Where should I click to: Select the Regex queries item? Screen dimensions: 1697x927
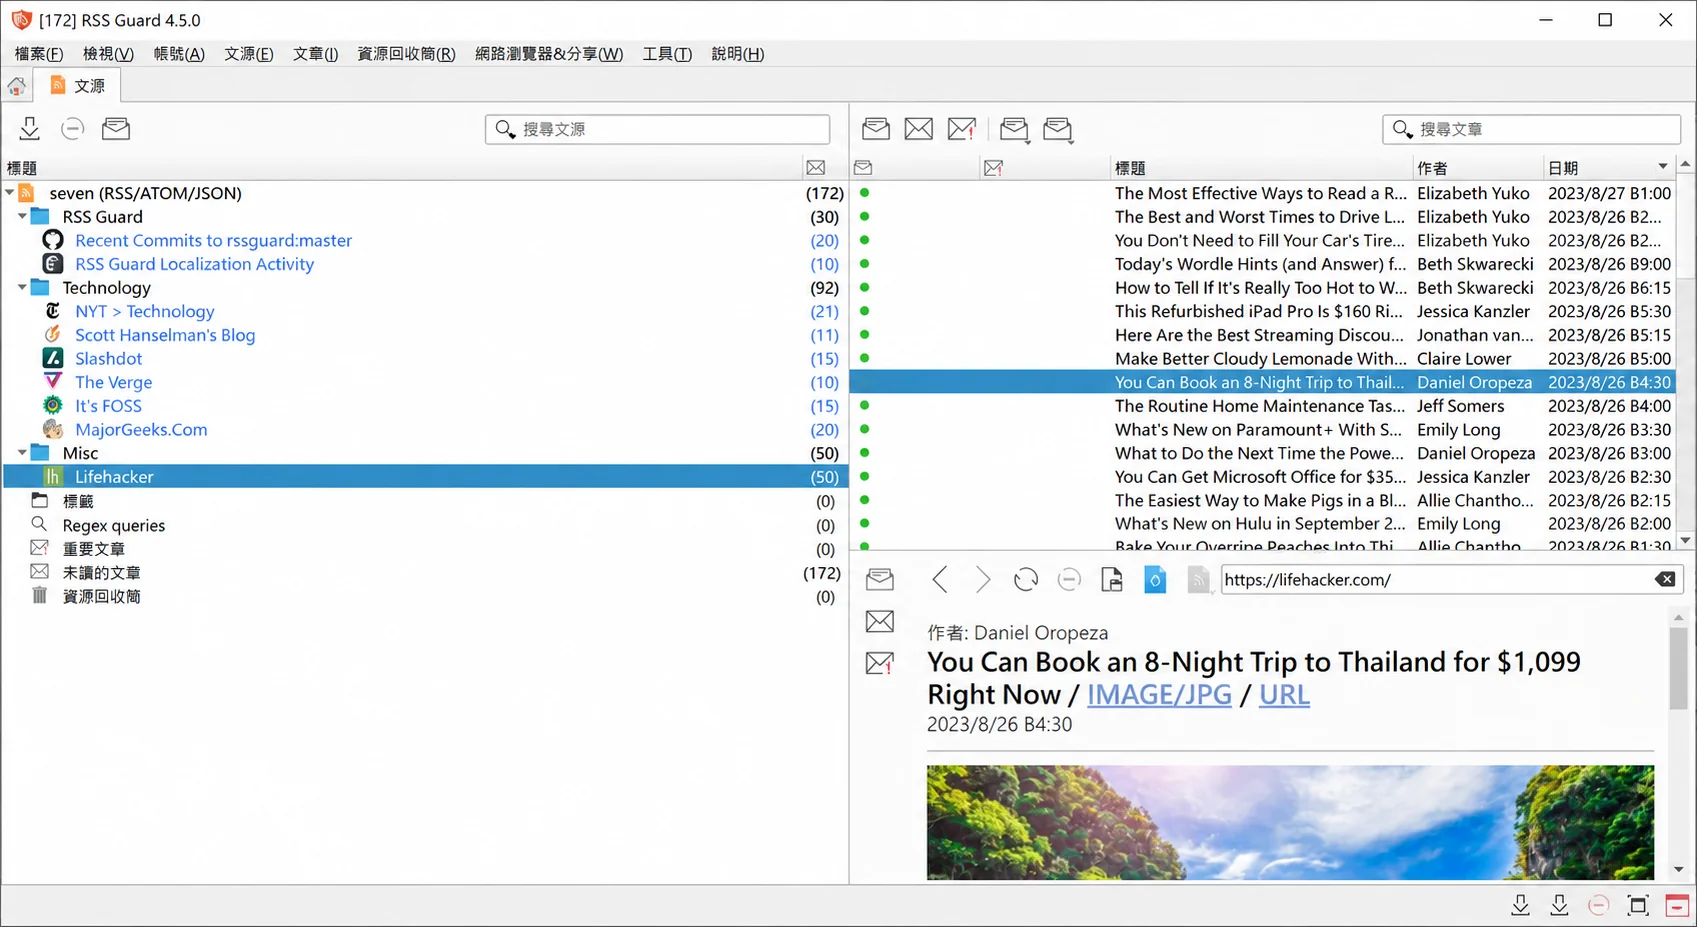[114, 525]
